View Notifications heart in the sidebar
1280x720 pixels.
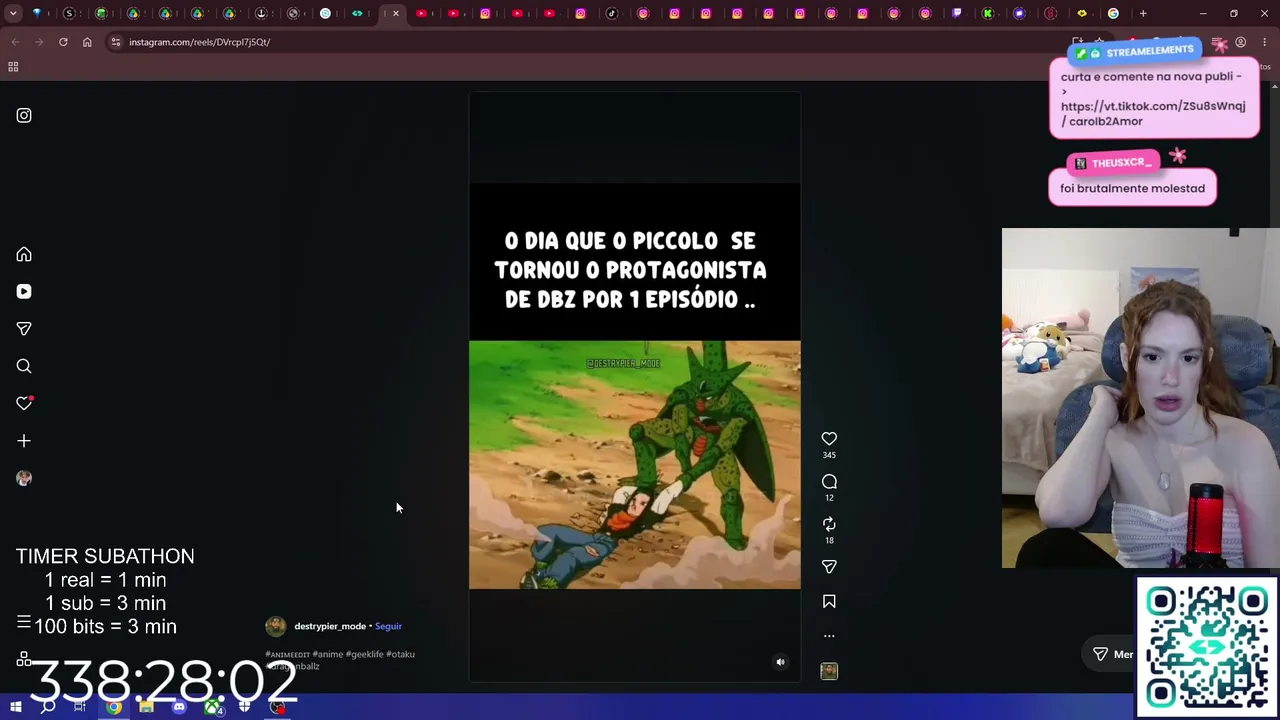tap(24, 403)
